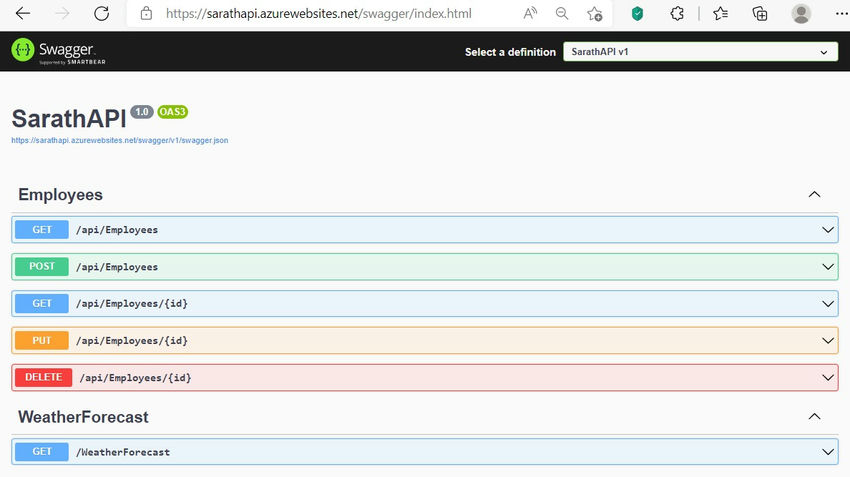The height and width of the screenshot is (477, 850).
Task: Click the user profile avatar
Action: (x=801, y=14)
